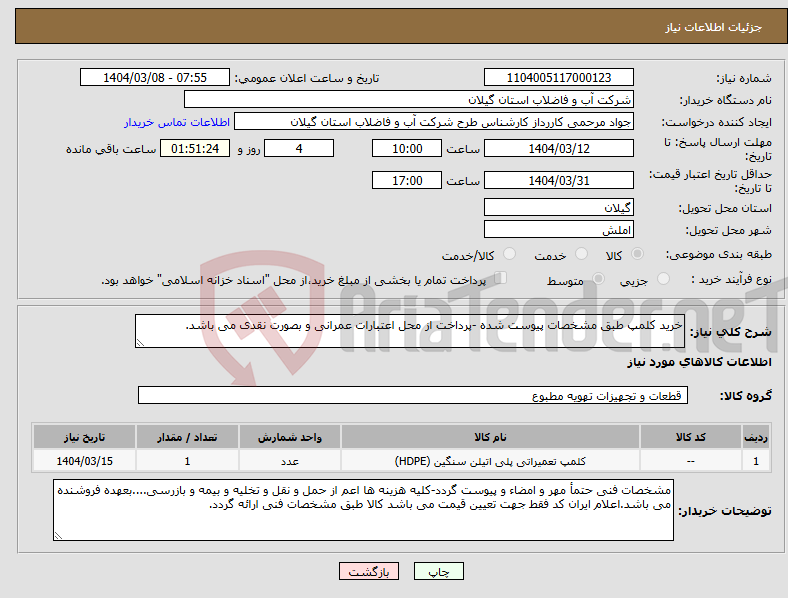The image size is (788, 598).
Task: Select the کالا radio button
Action: [x=637, y=254]
